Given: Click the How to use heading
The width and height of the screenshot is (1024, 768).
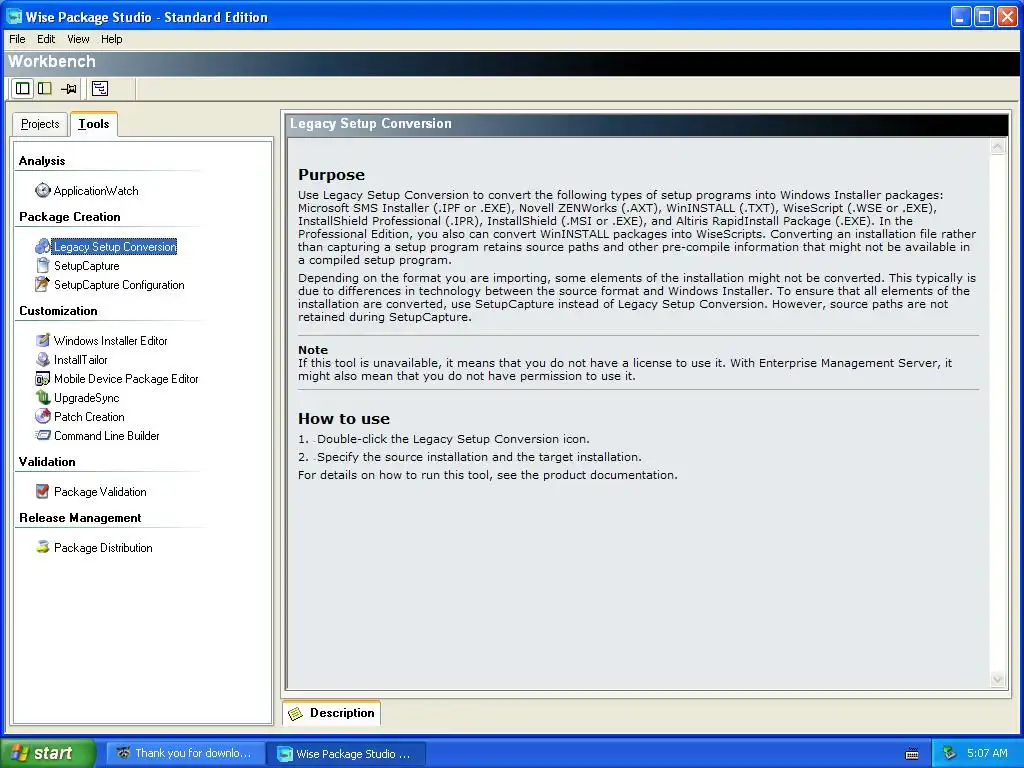Looking at the screenshot, I should 344,419.
